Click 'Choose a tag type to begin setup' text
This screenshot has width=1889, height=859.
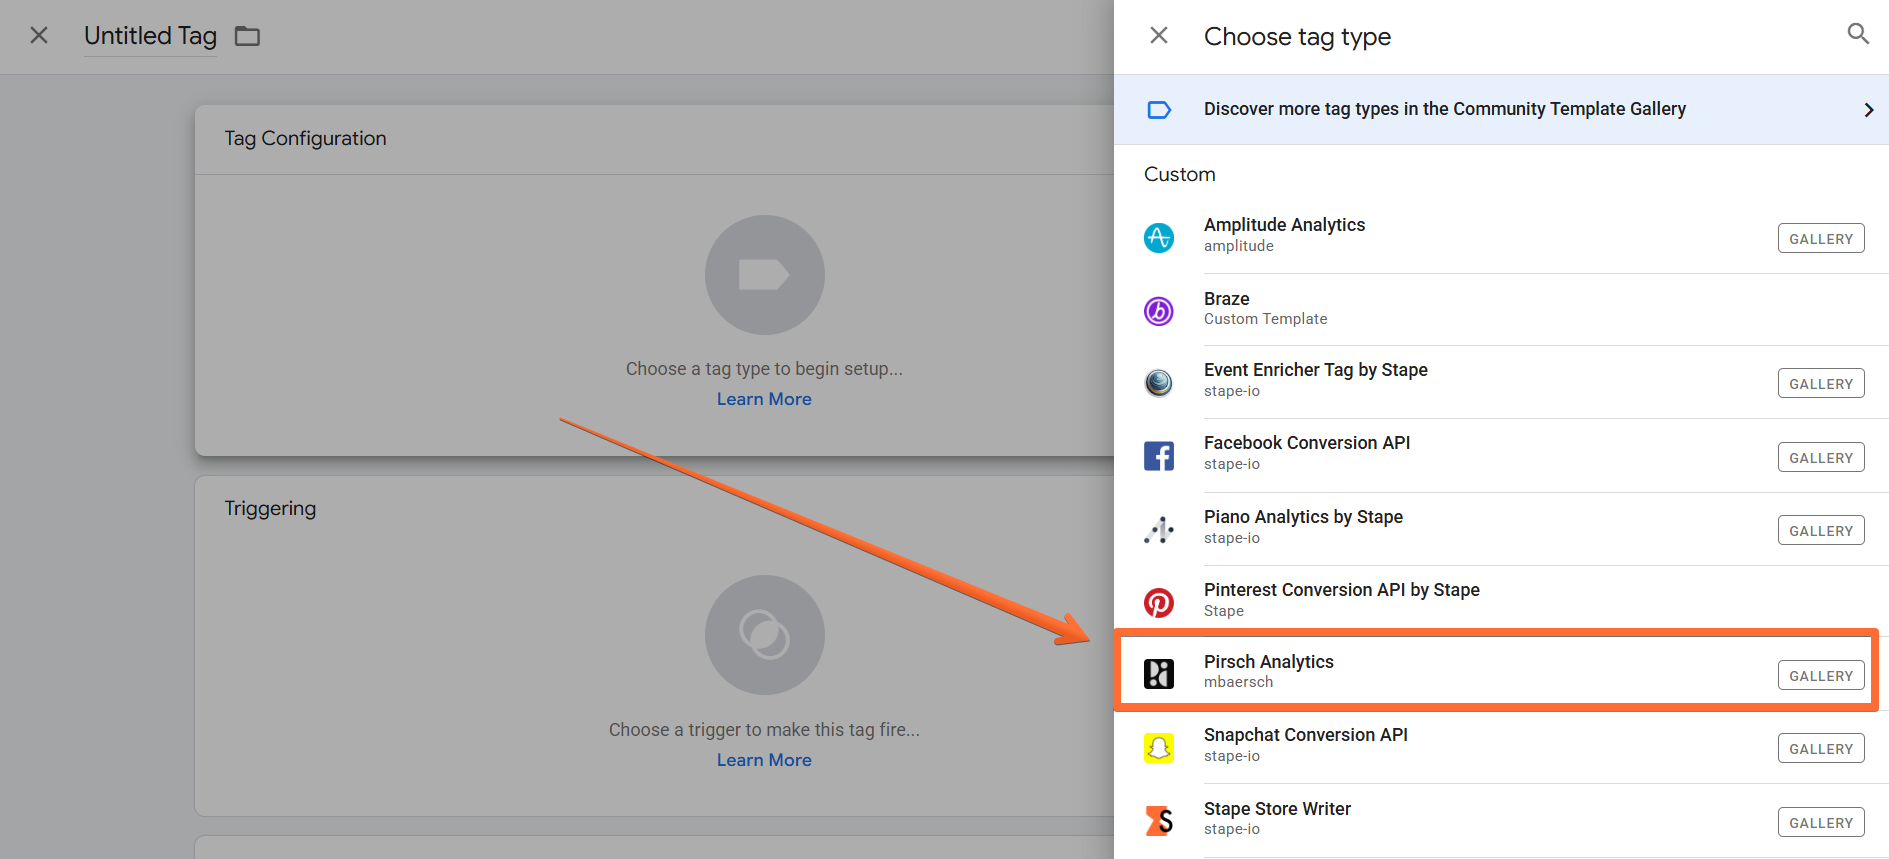[x=764, y=369]
